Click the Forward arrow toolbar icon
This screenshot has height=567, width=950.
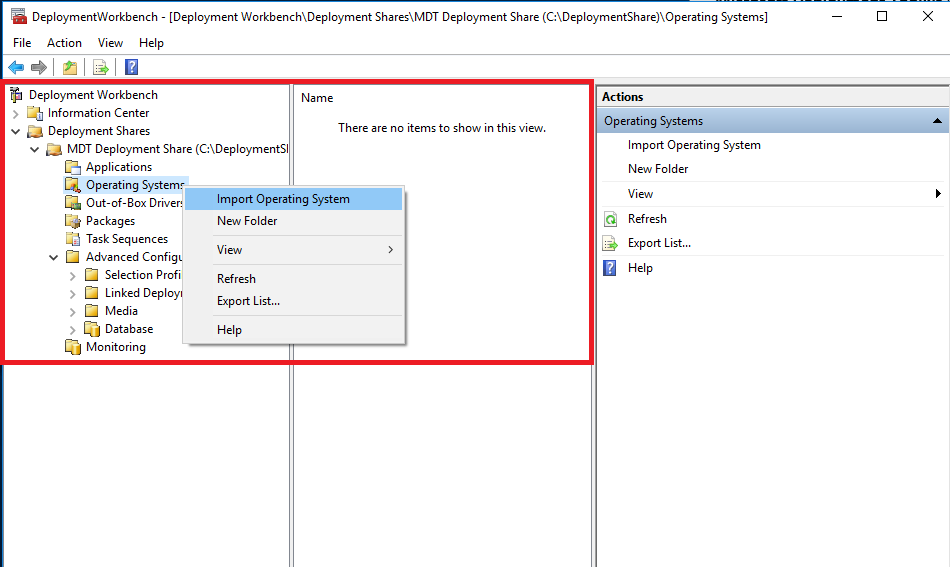tap(39, 67)
